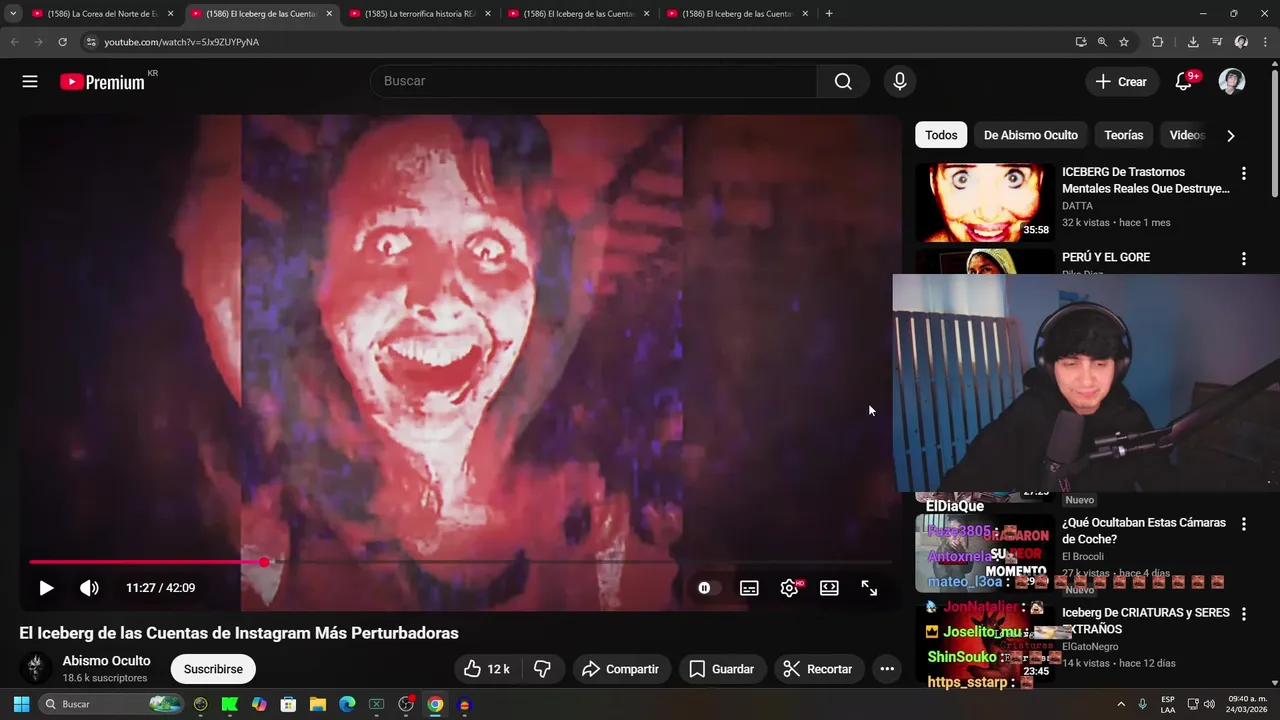This screenshot has width=1280, height=720.
Task: Open site information icon in address bar
Action: point(91,42)
